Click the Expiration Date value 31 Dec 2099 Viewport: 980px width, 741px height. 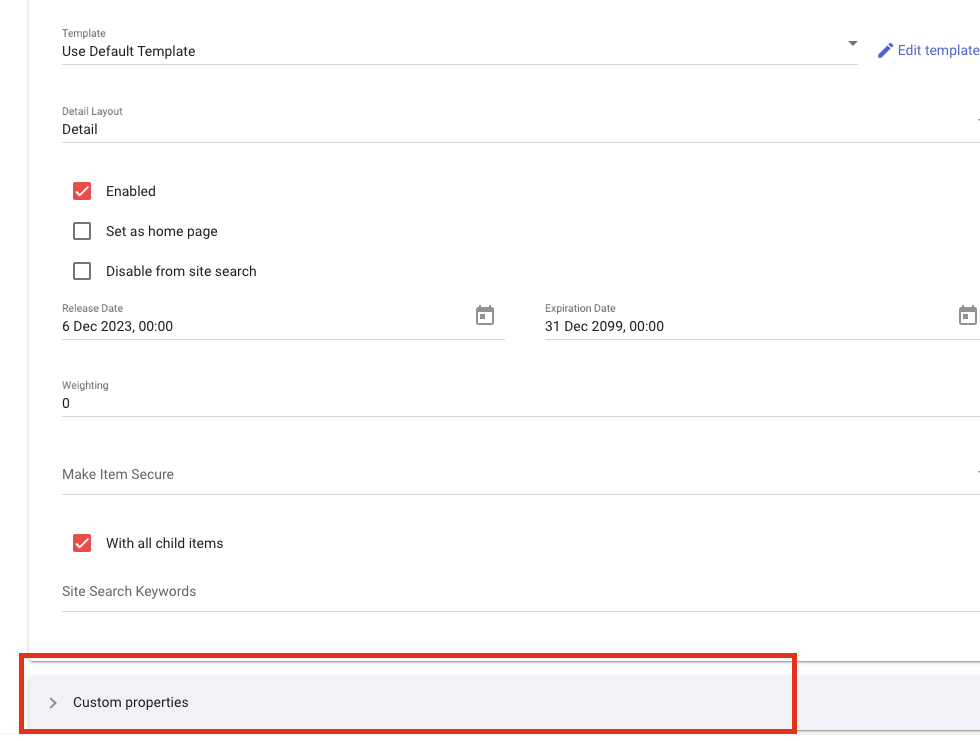(x=604, y=326)
